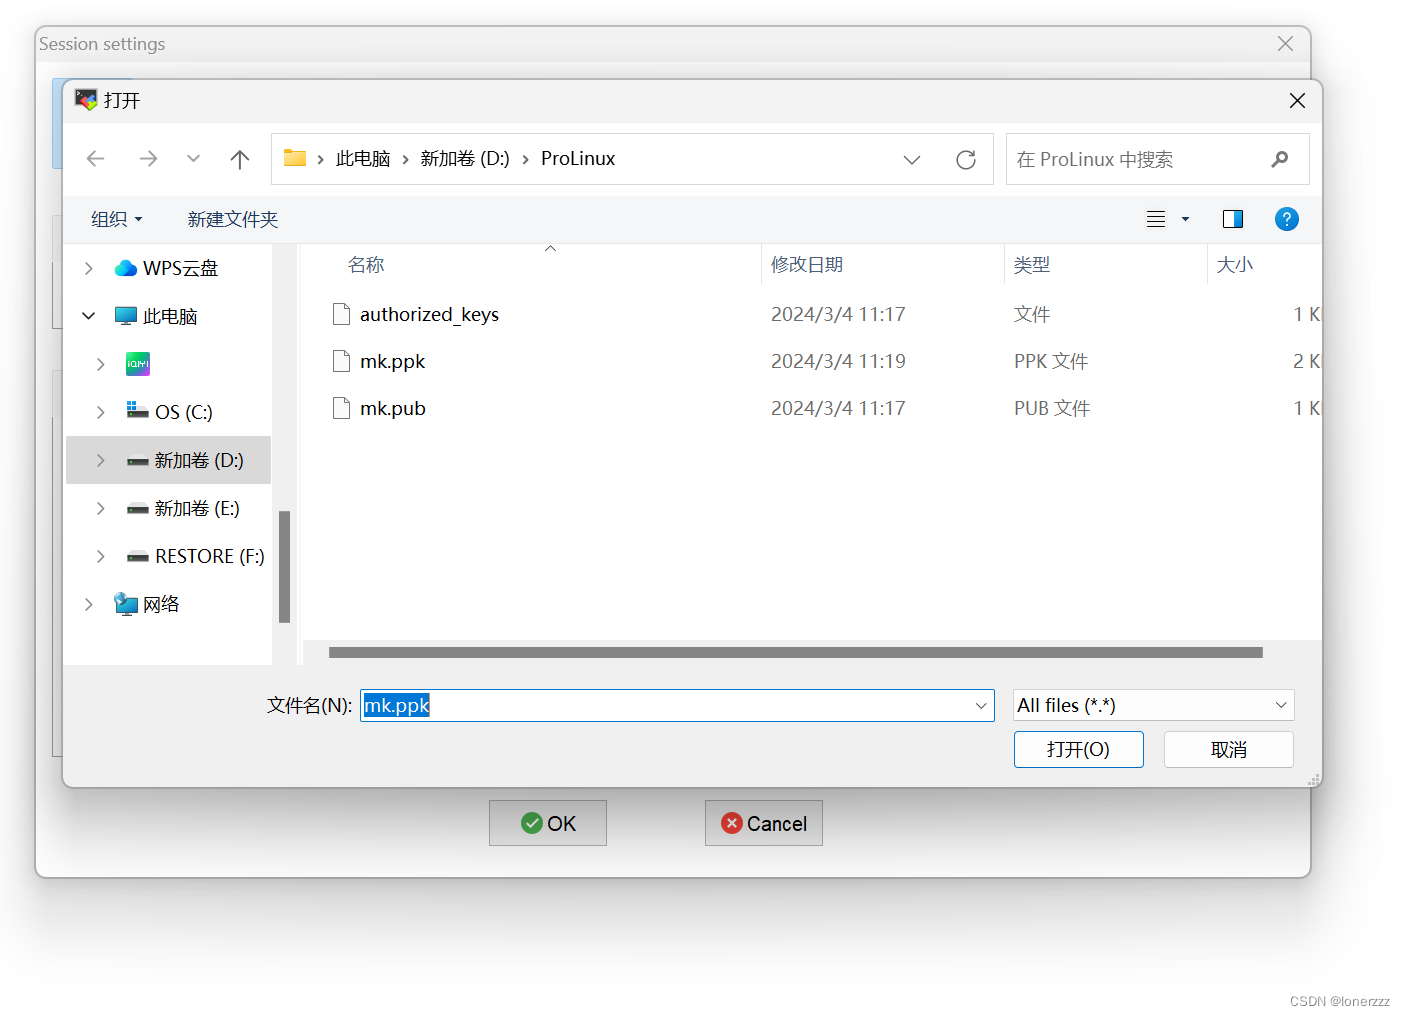Viewport: 1405px width, 1016px height.
Task: Toggle the preview pane icon
Action: tap(1233, 219)
